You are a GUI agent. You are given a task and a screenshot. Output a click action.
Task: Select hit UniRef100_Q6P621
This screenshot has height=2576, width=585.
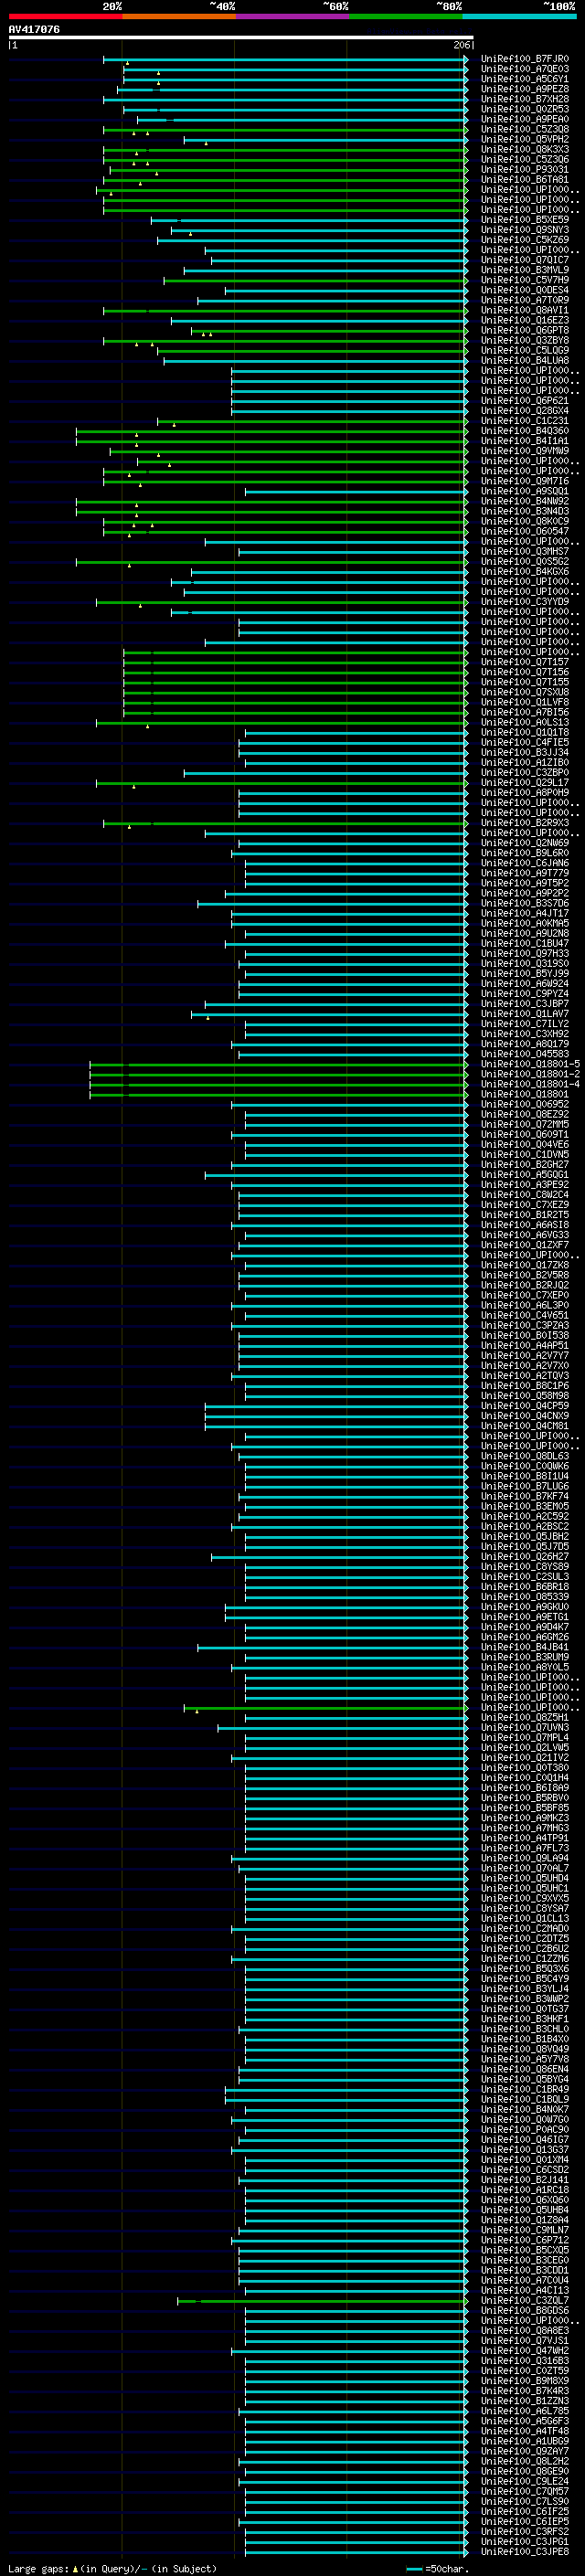coord(525,401)
